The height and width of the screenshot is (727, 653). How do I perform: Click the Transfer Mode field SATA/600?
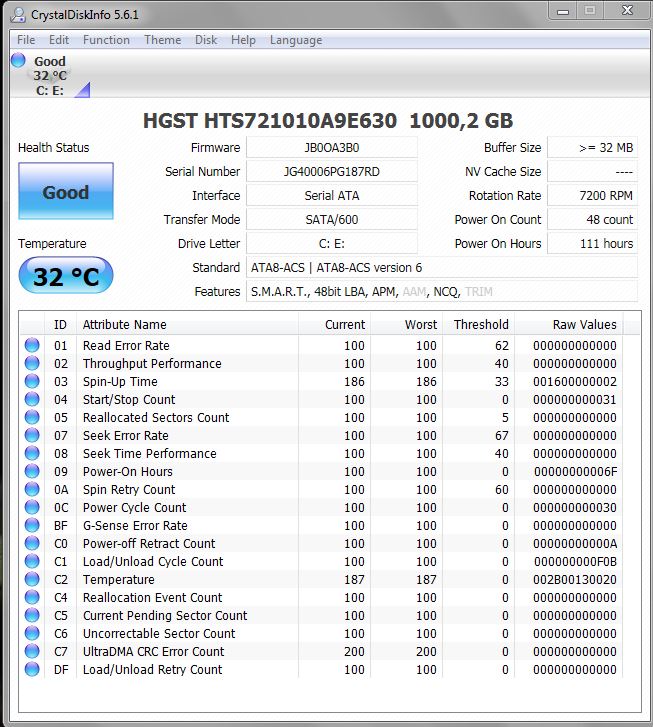click(332, 219)
